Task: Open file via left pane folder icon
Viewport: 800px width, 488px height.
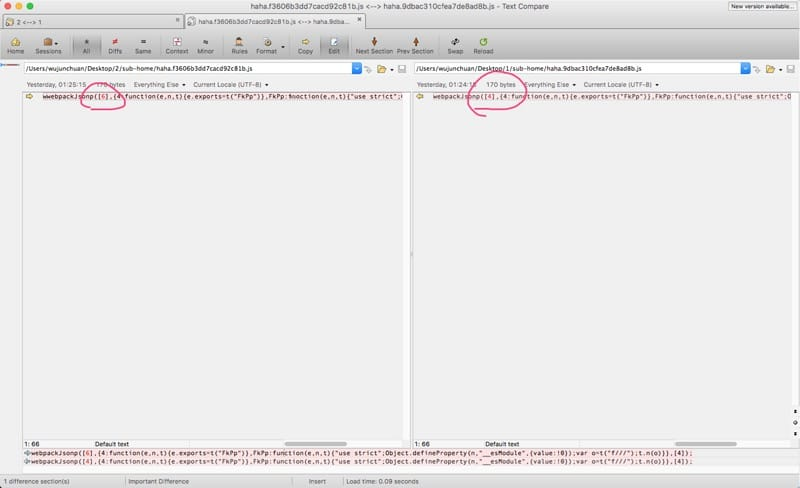Action: 381,69
